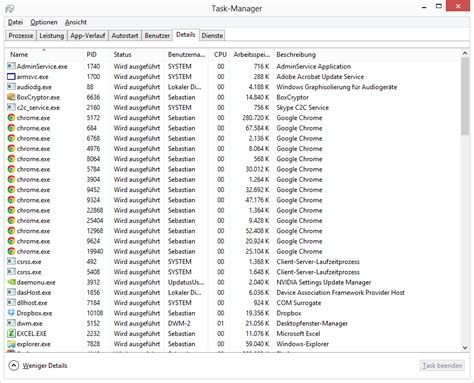The image size is (474, 383).
Task: Sort by the Status column header
Action: 137,54
